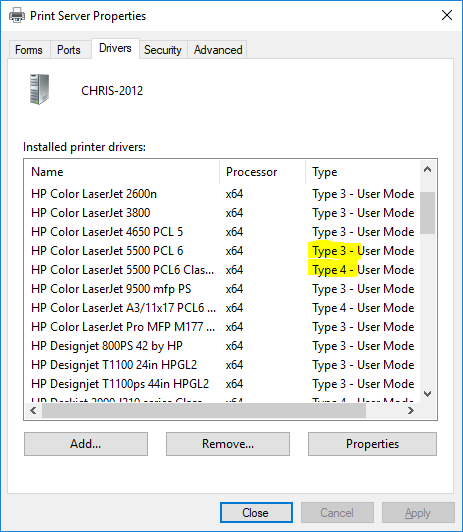Click Type 4 cell for A3/11x17 PCL6 row

pyautogui.click(x=363, y=308)
